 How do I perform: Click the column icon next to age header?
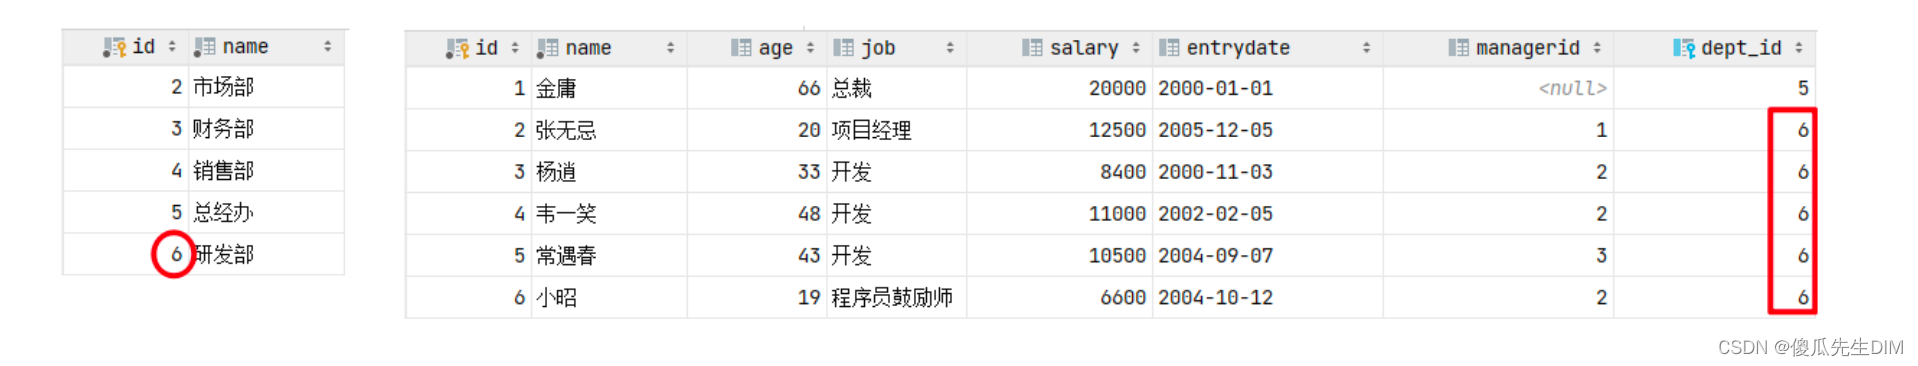click(741, 48)
